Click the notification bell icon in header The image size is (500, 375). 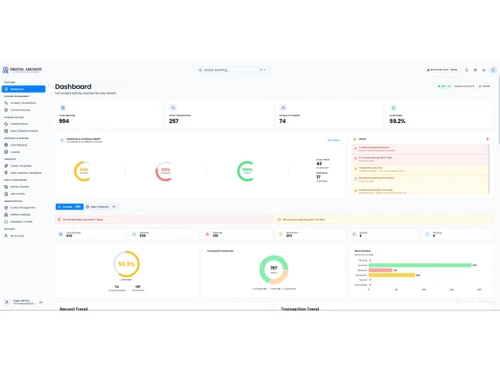(x=467, y=70)
